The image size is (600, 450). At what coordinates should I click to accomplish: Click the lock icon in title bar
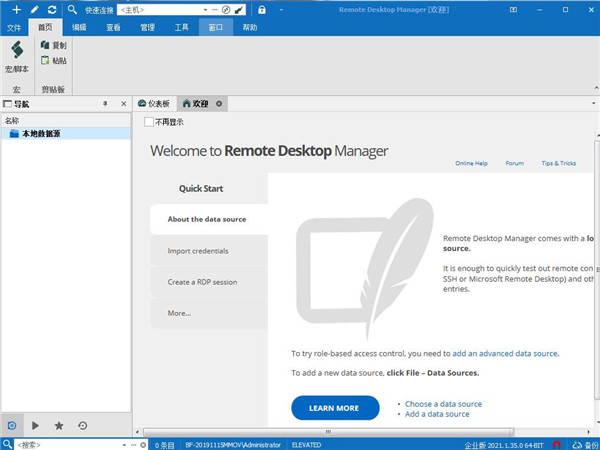262,10
